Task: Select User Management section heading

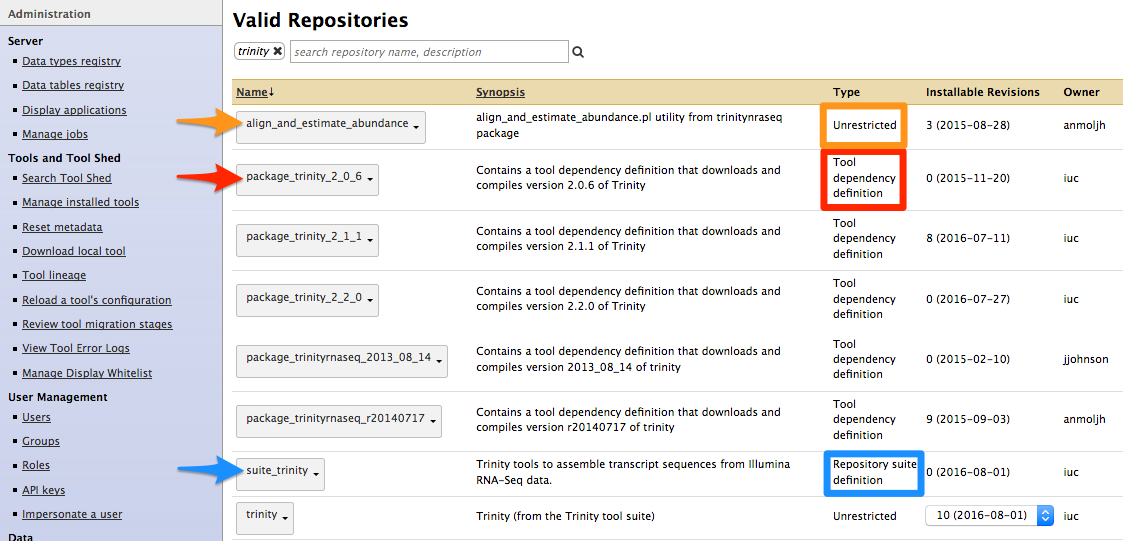Action: [58, 397]
